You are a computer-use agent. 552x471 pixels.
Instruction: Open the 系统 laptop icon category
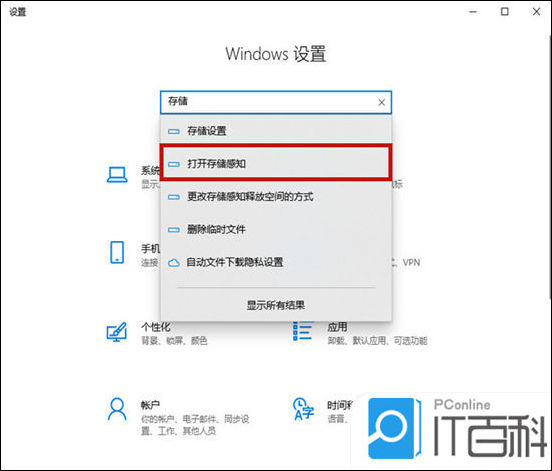point(117,175)
